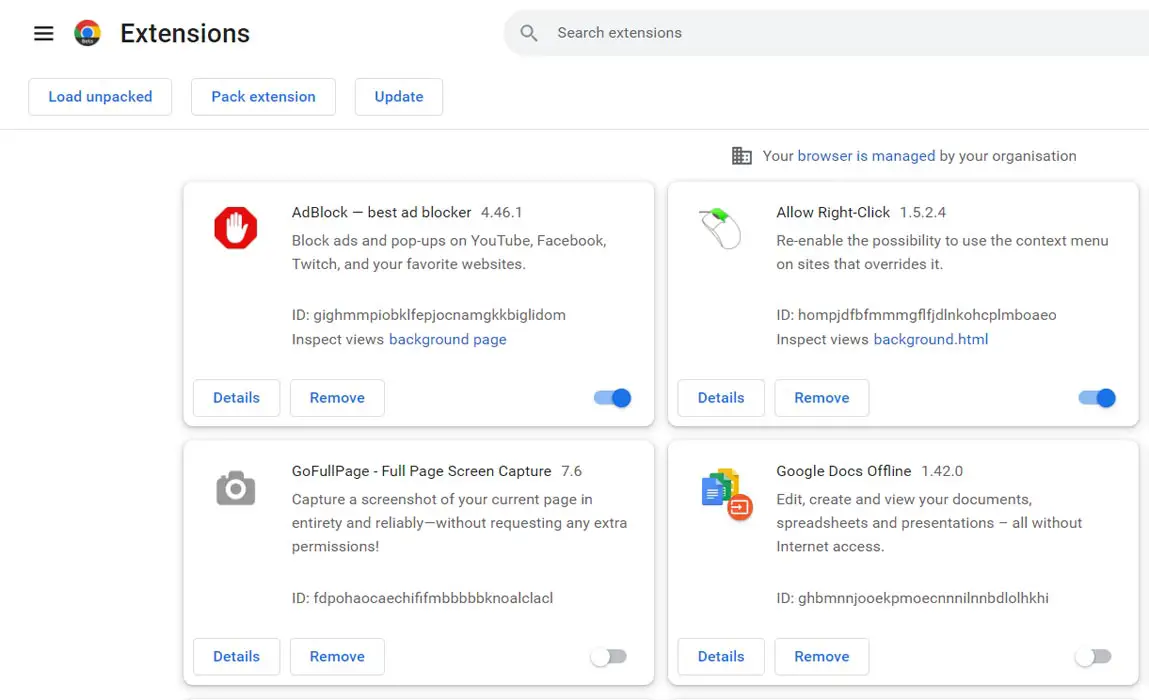Click Pack extension button
Viewport: 1149px width, 700px height.
[263, 97]
